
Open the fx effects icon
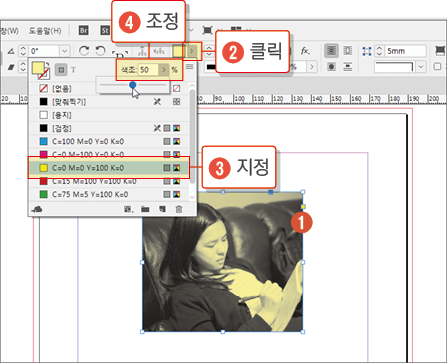[x=305, y=51]
